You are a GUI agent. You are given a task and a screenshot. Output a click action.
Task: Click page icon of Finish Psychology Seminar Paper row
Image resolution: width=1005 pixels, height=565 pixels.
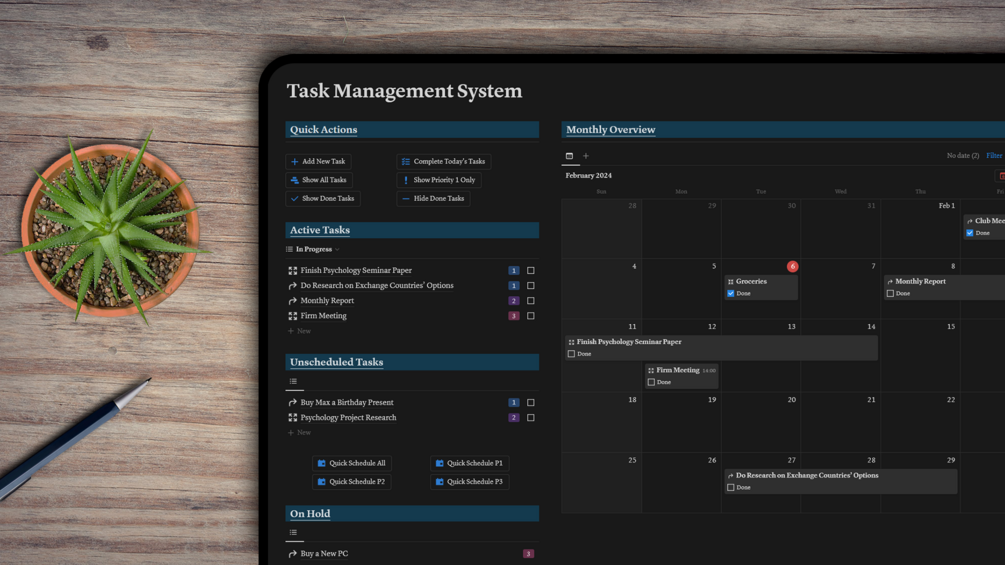(x=292, y=270)
